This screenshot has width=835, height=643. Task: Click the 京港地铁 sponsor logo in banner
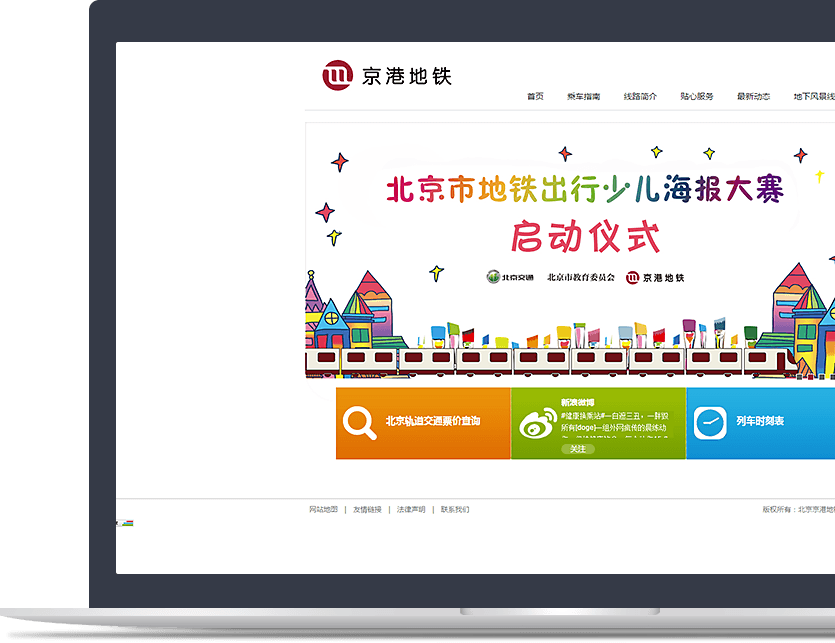(655, 277)
